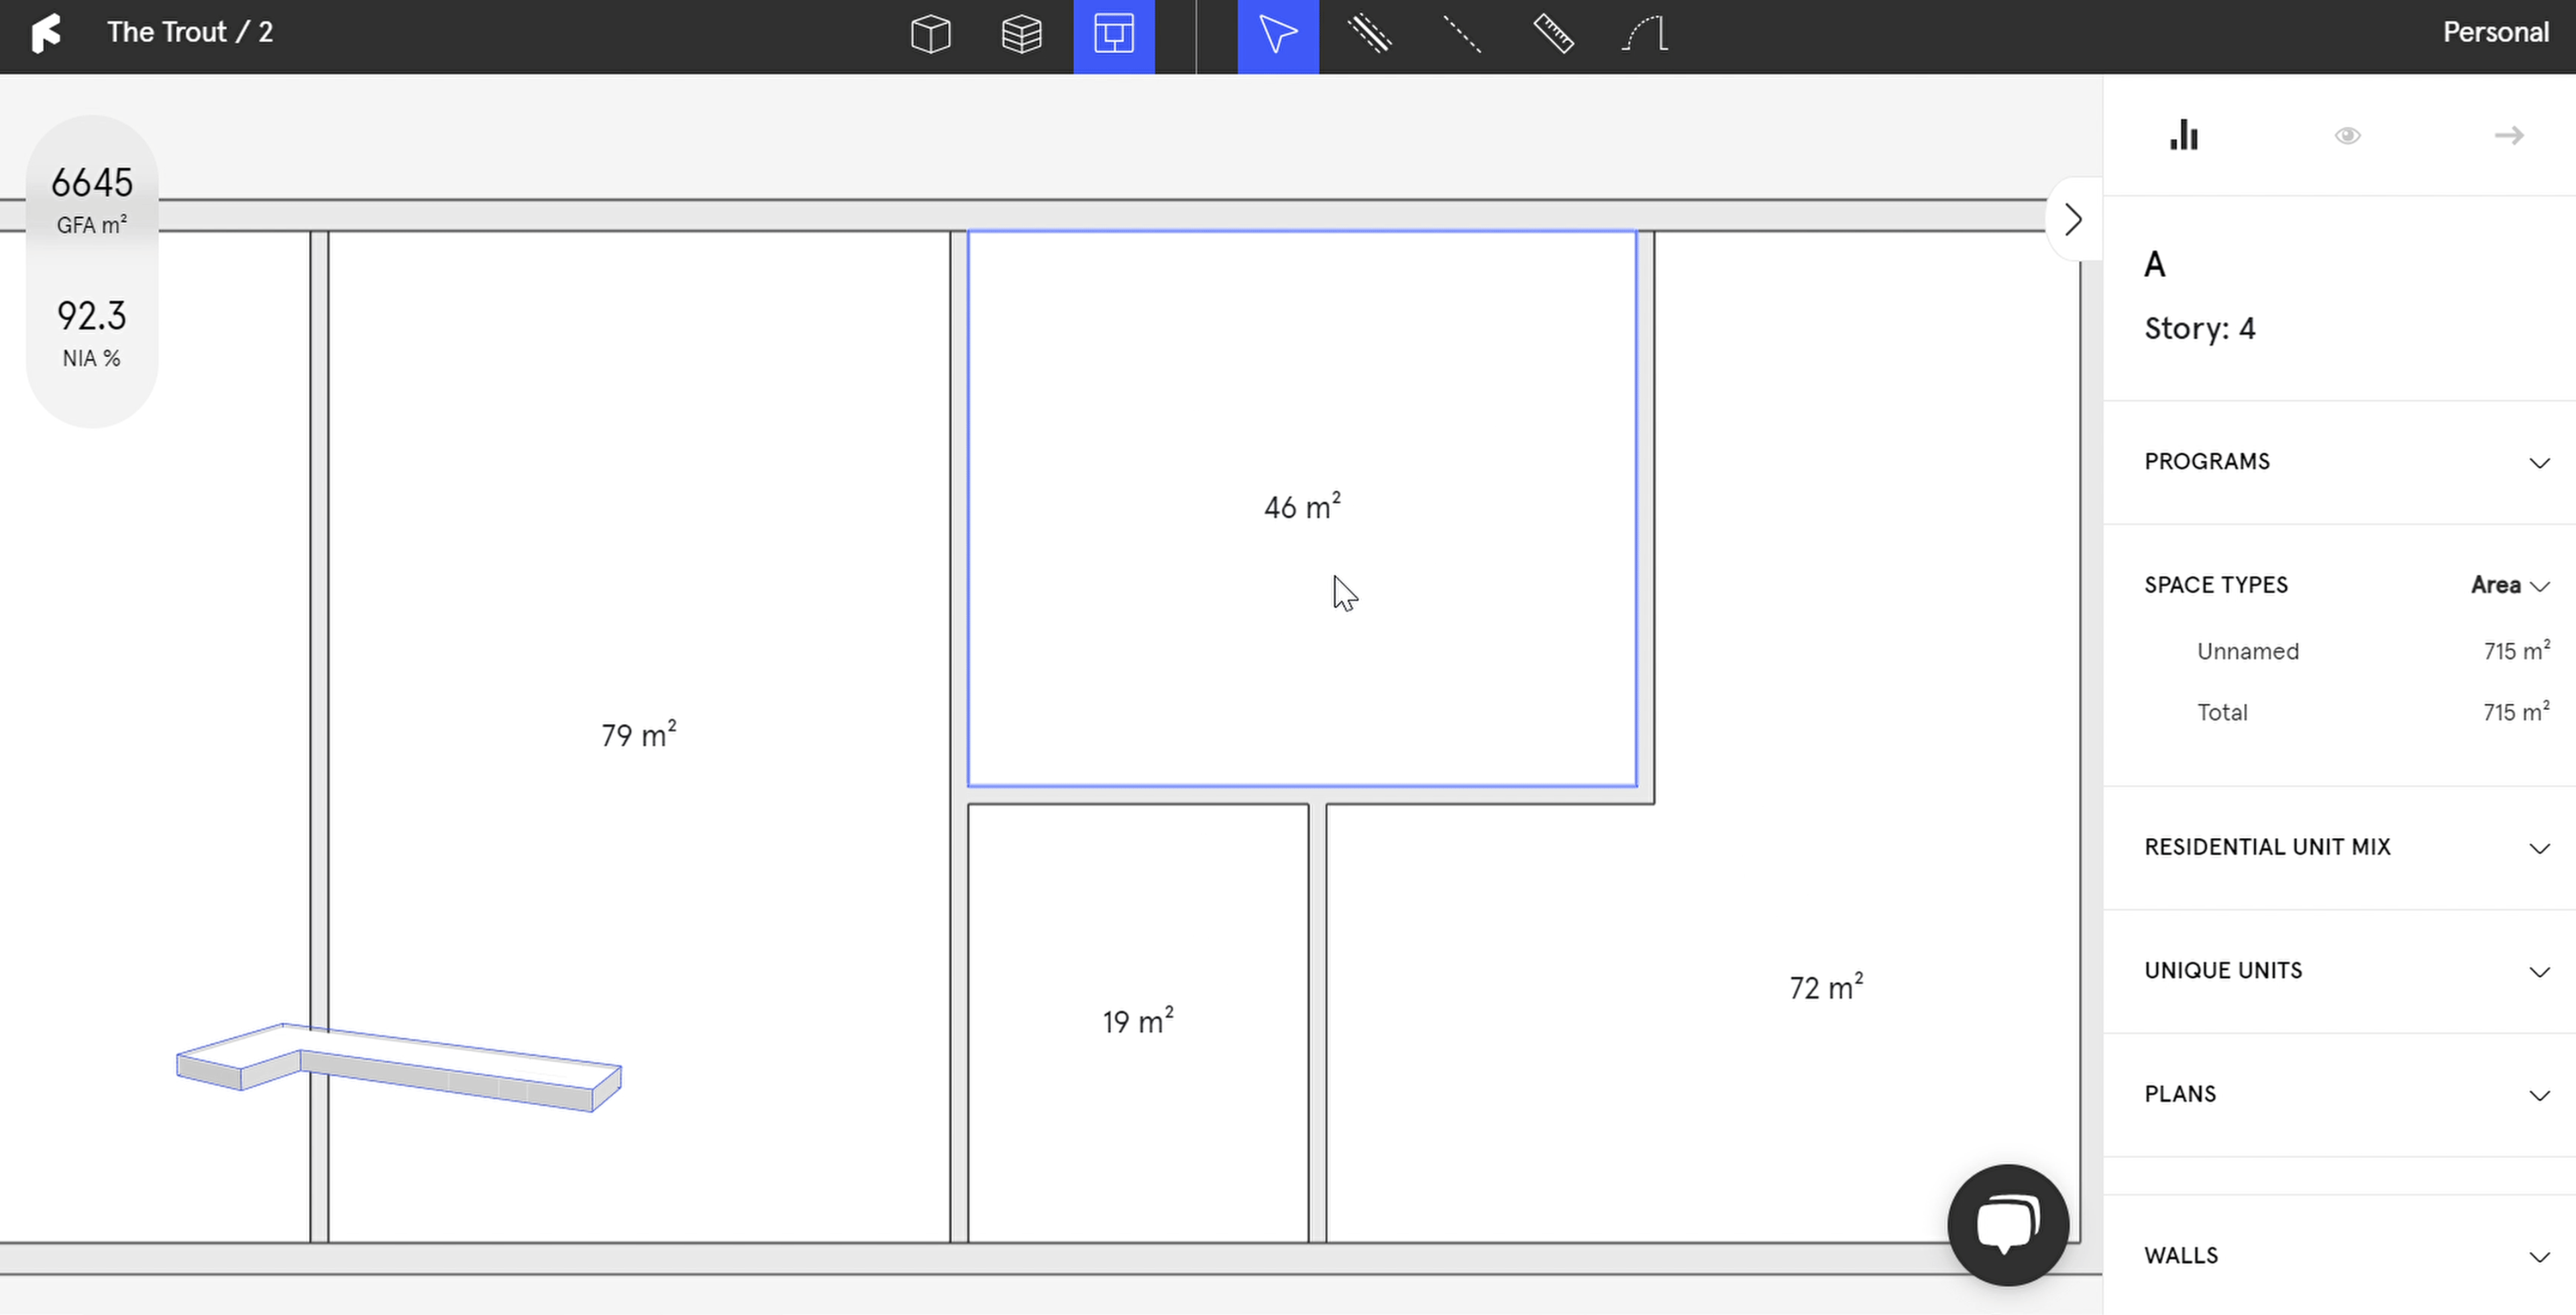
Task: Click the floor plan view icon
Action: click(x=1113, y=35)
